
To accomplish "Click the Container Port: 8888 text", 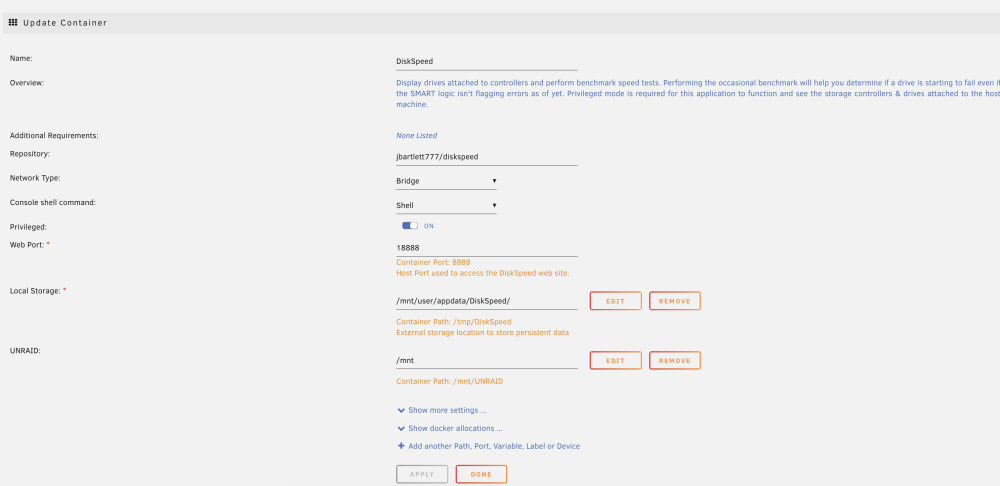I will (433, 262).
